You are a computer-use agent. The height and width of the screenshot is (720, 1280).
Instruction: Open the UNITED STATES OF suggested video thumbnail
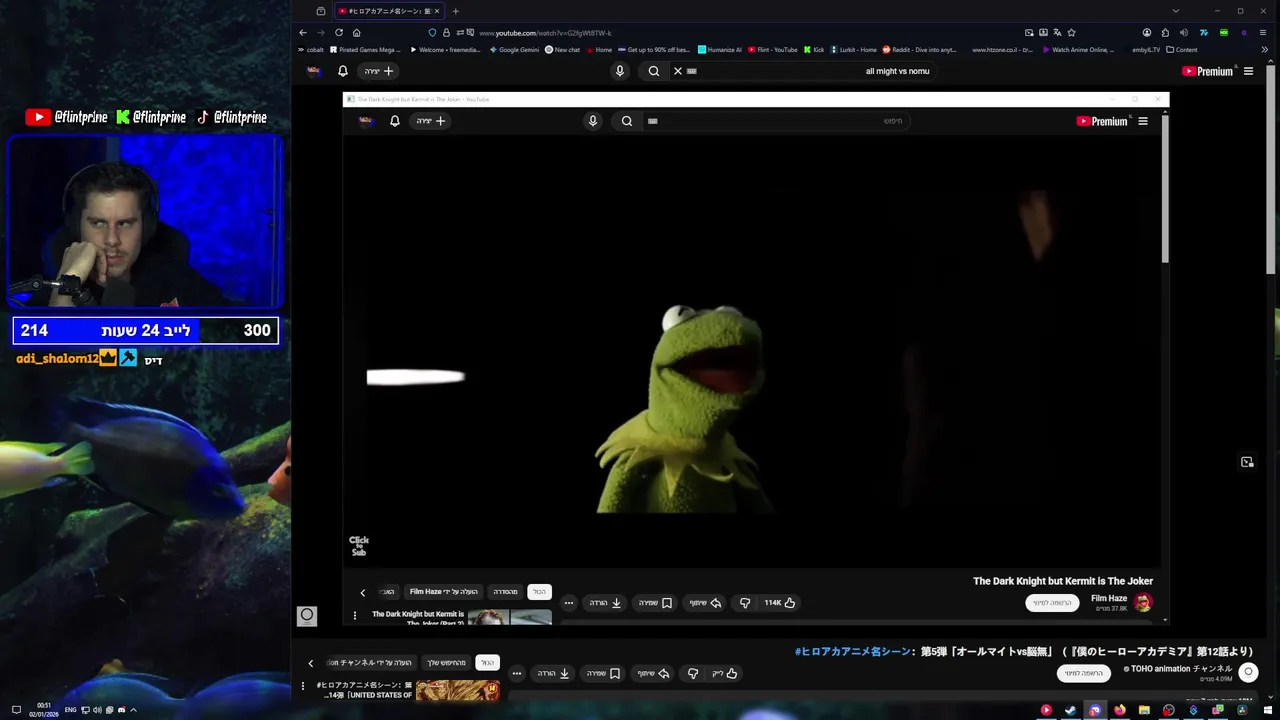coord(458,690)
